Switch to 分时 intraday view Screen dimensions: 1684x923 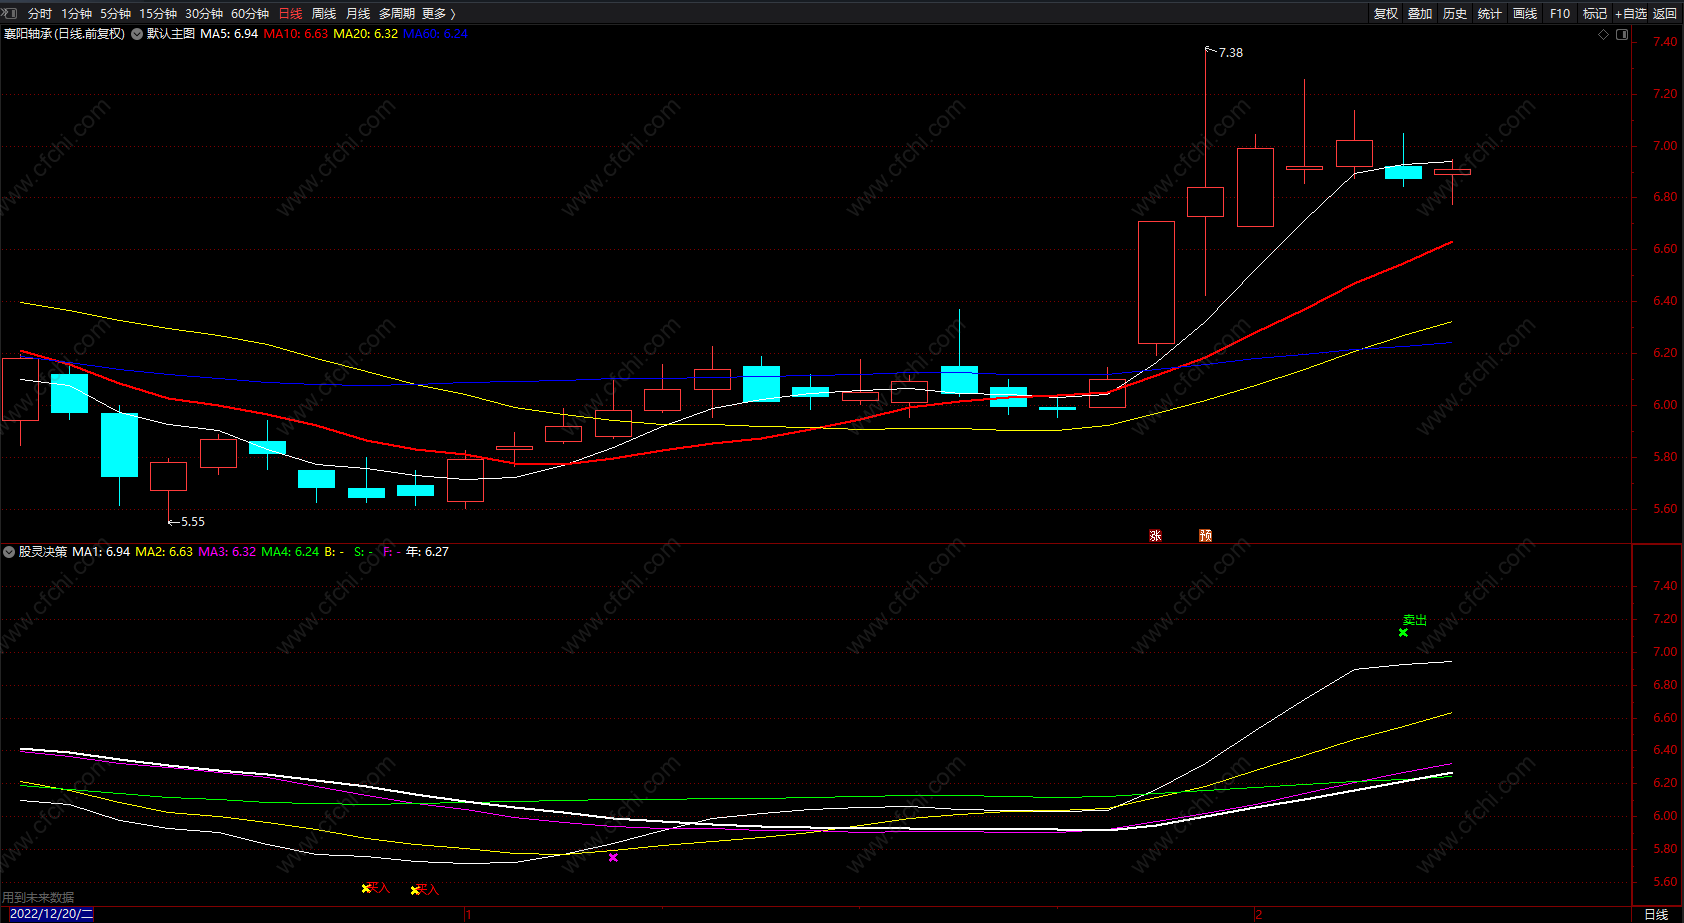point(40,14)
